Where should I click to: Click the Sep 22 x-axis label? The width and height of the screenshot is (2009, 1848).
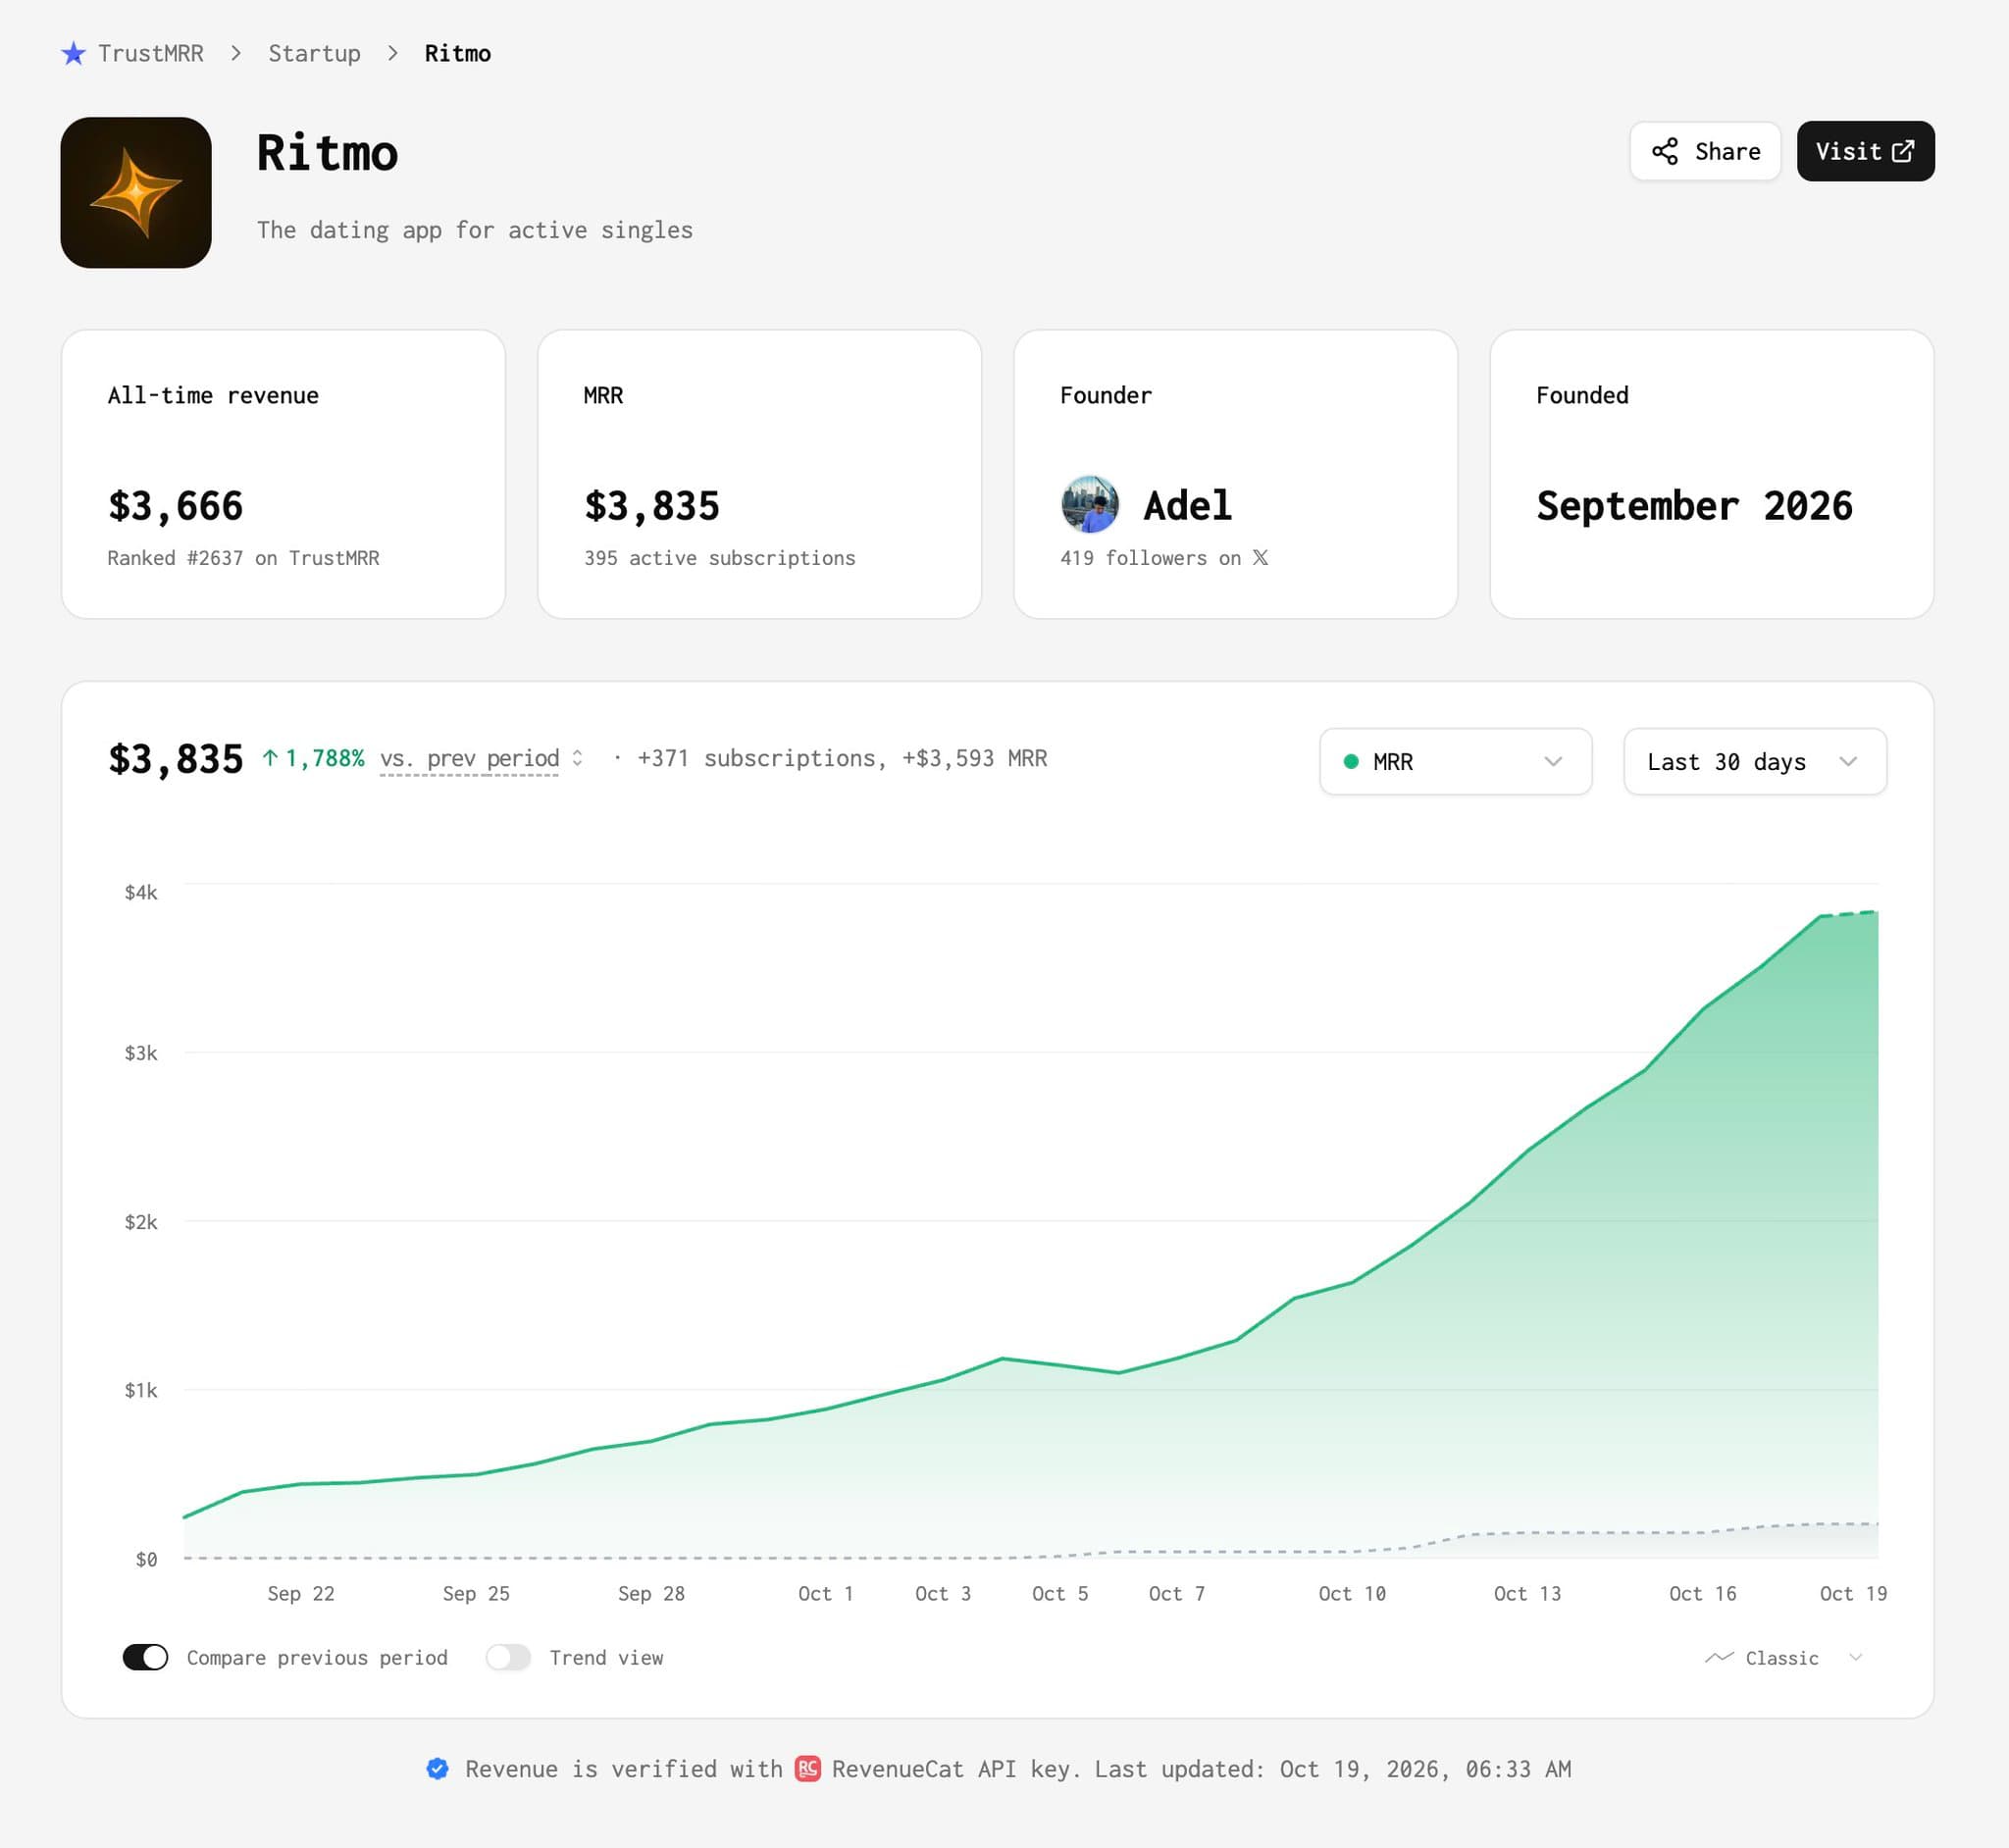pos(300,1593)
